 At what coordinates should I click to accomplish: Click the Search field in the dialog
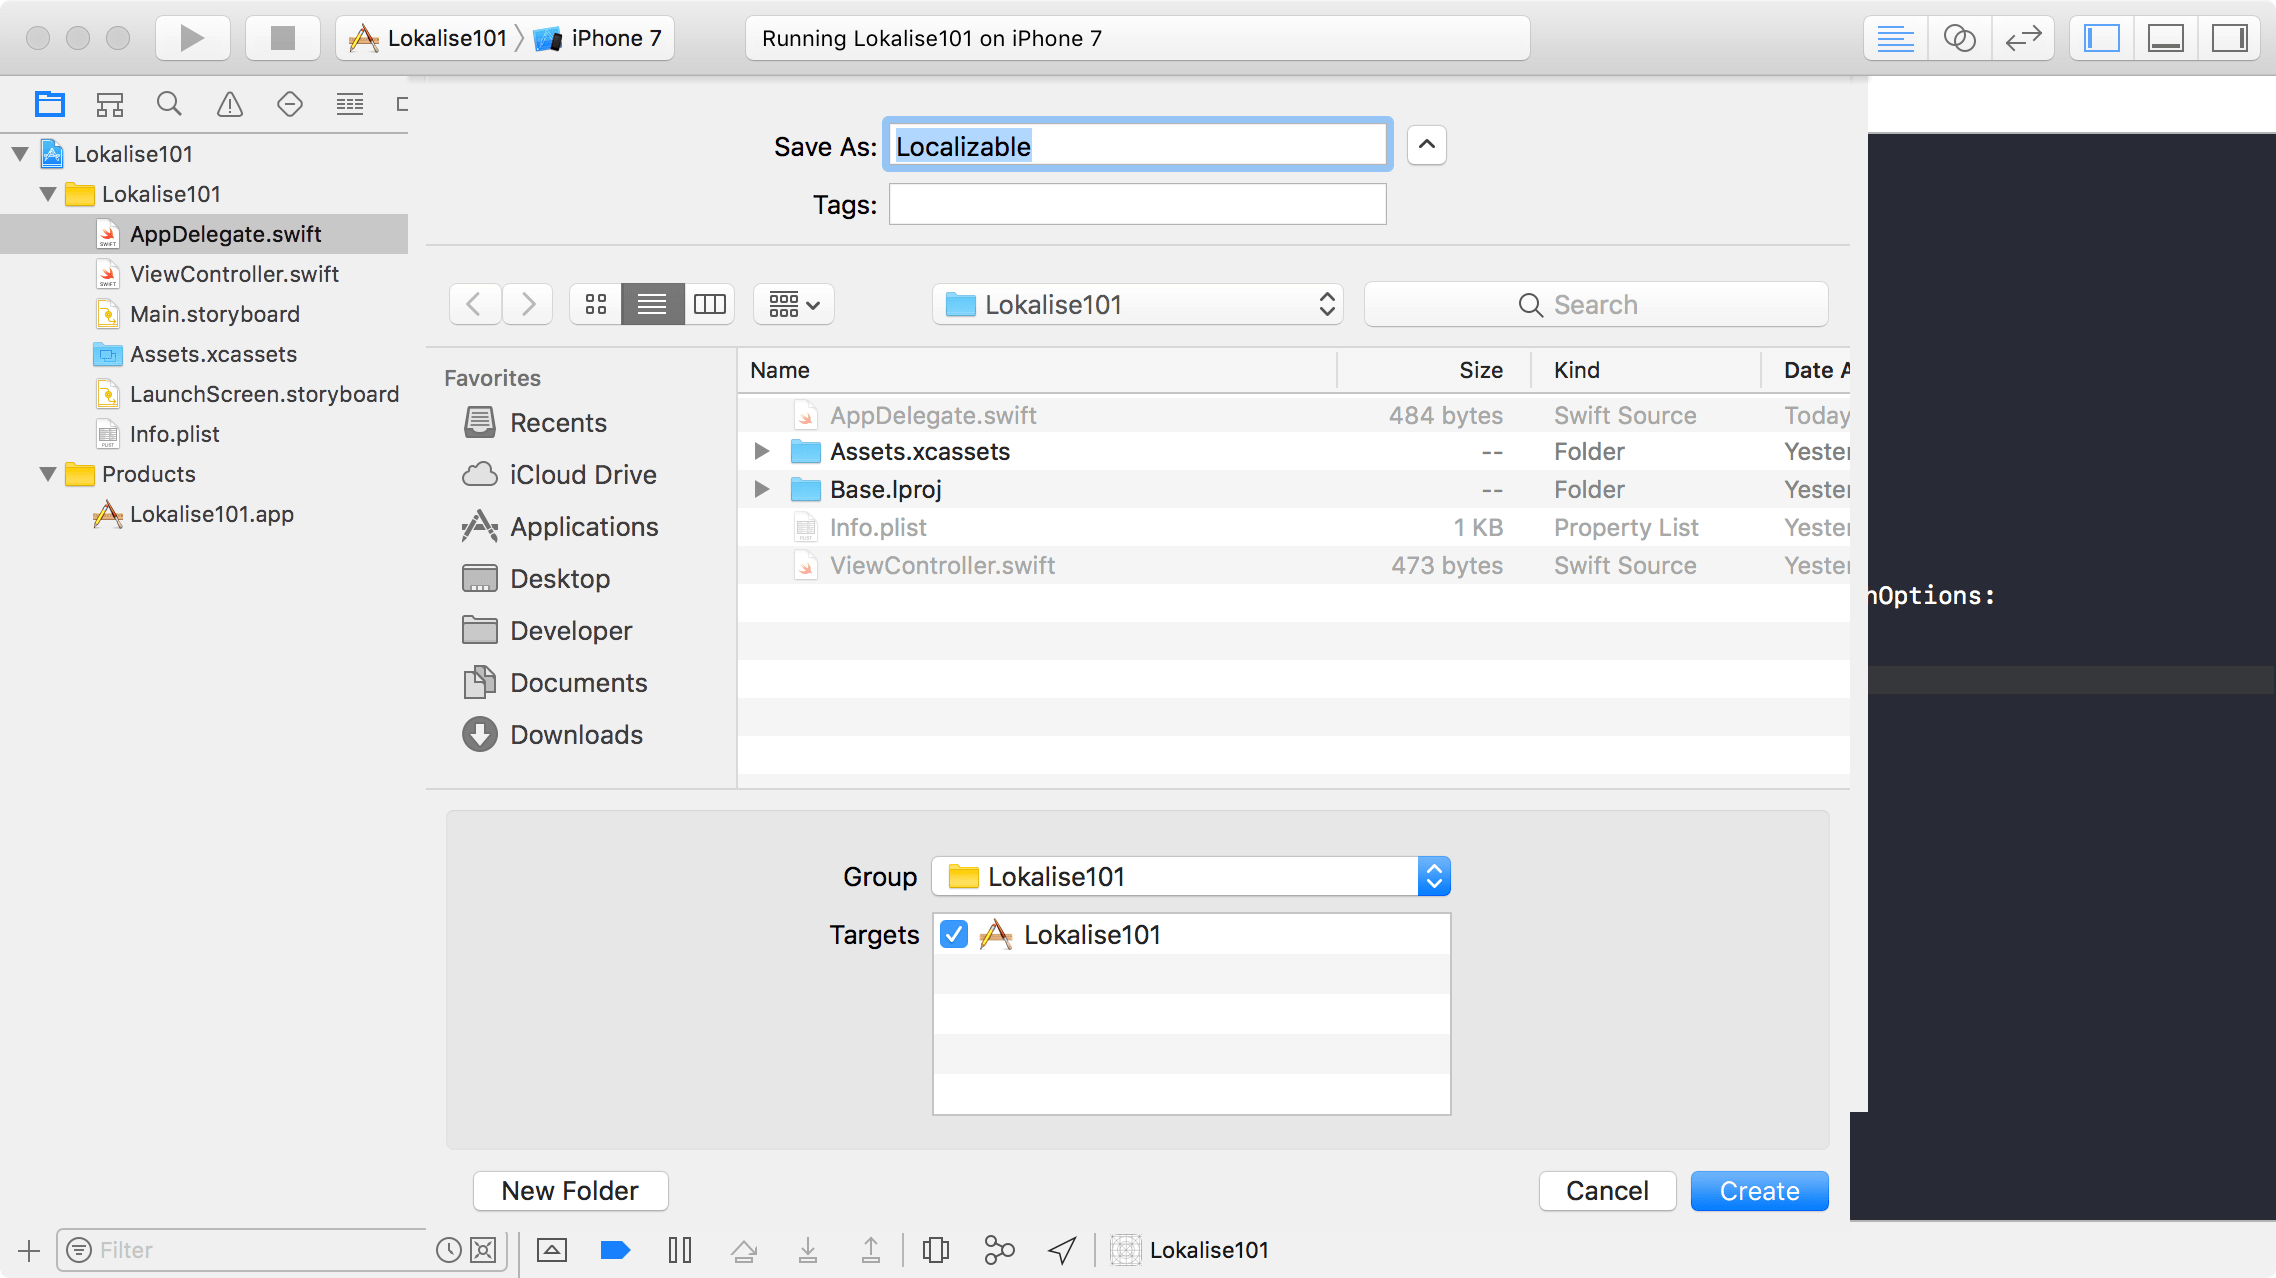pos(1596,304)
